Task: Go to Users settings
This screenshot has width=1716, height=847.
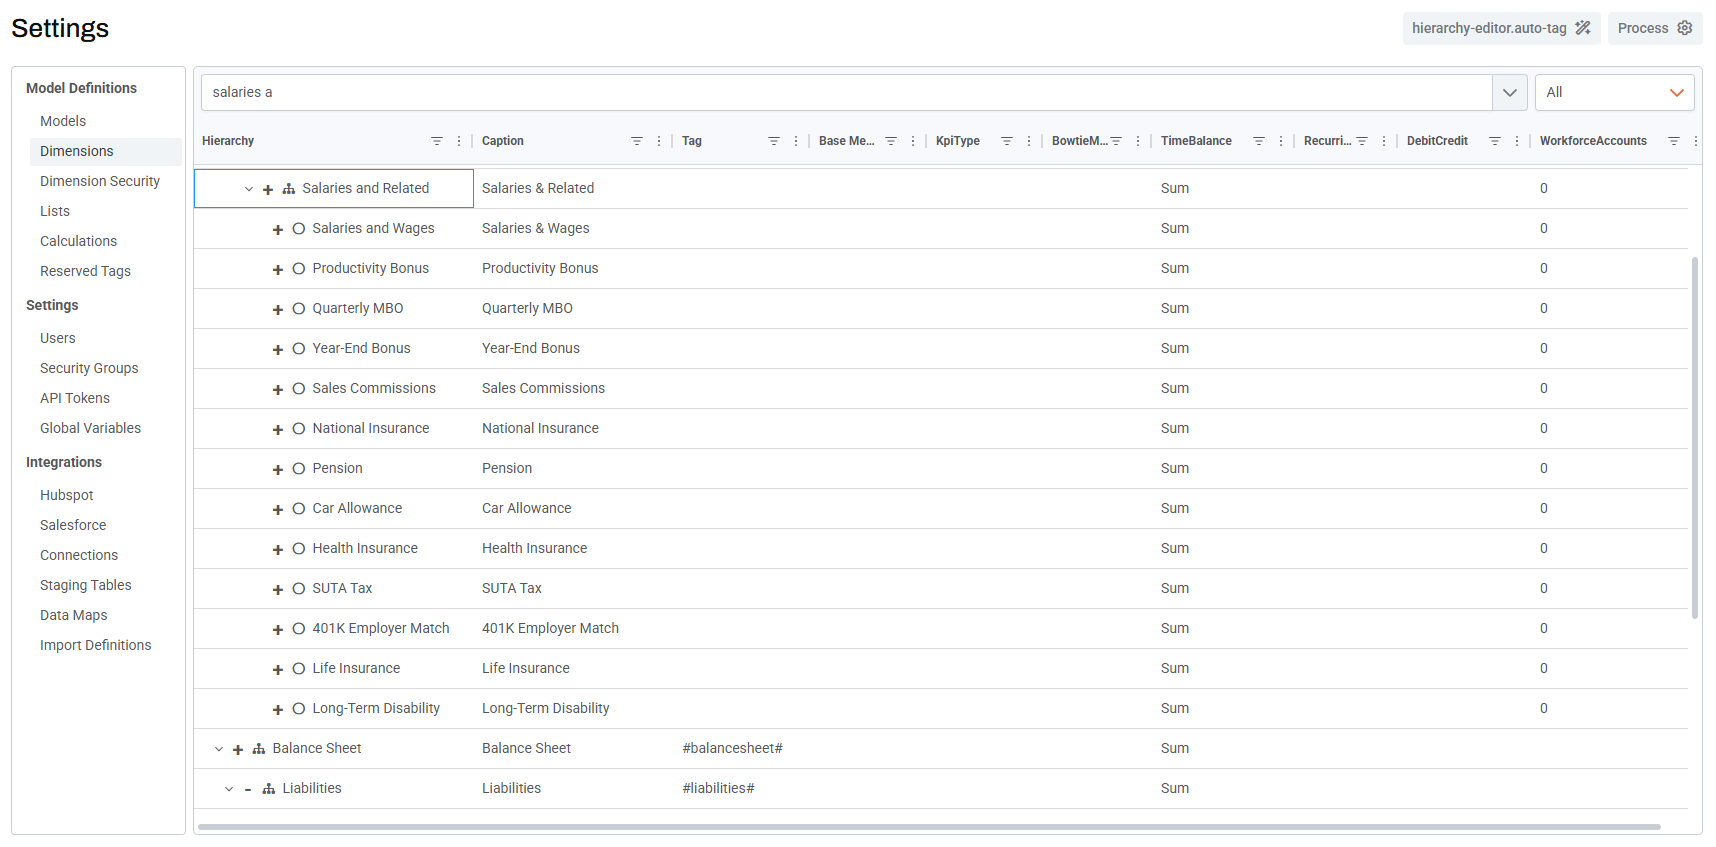Action: [x=58, y=338]
